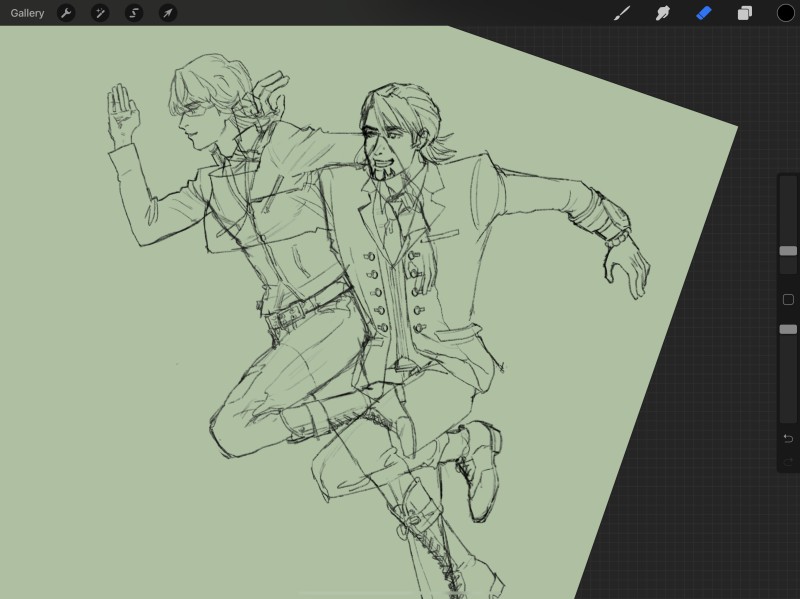Viewport: 800px width, 599px height.
Task: Tap the brush opacity slider handle
Action: click(x=788, y=329)
